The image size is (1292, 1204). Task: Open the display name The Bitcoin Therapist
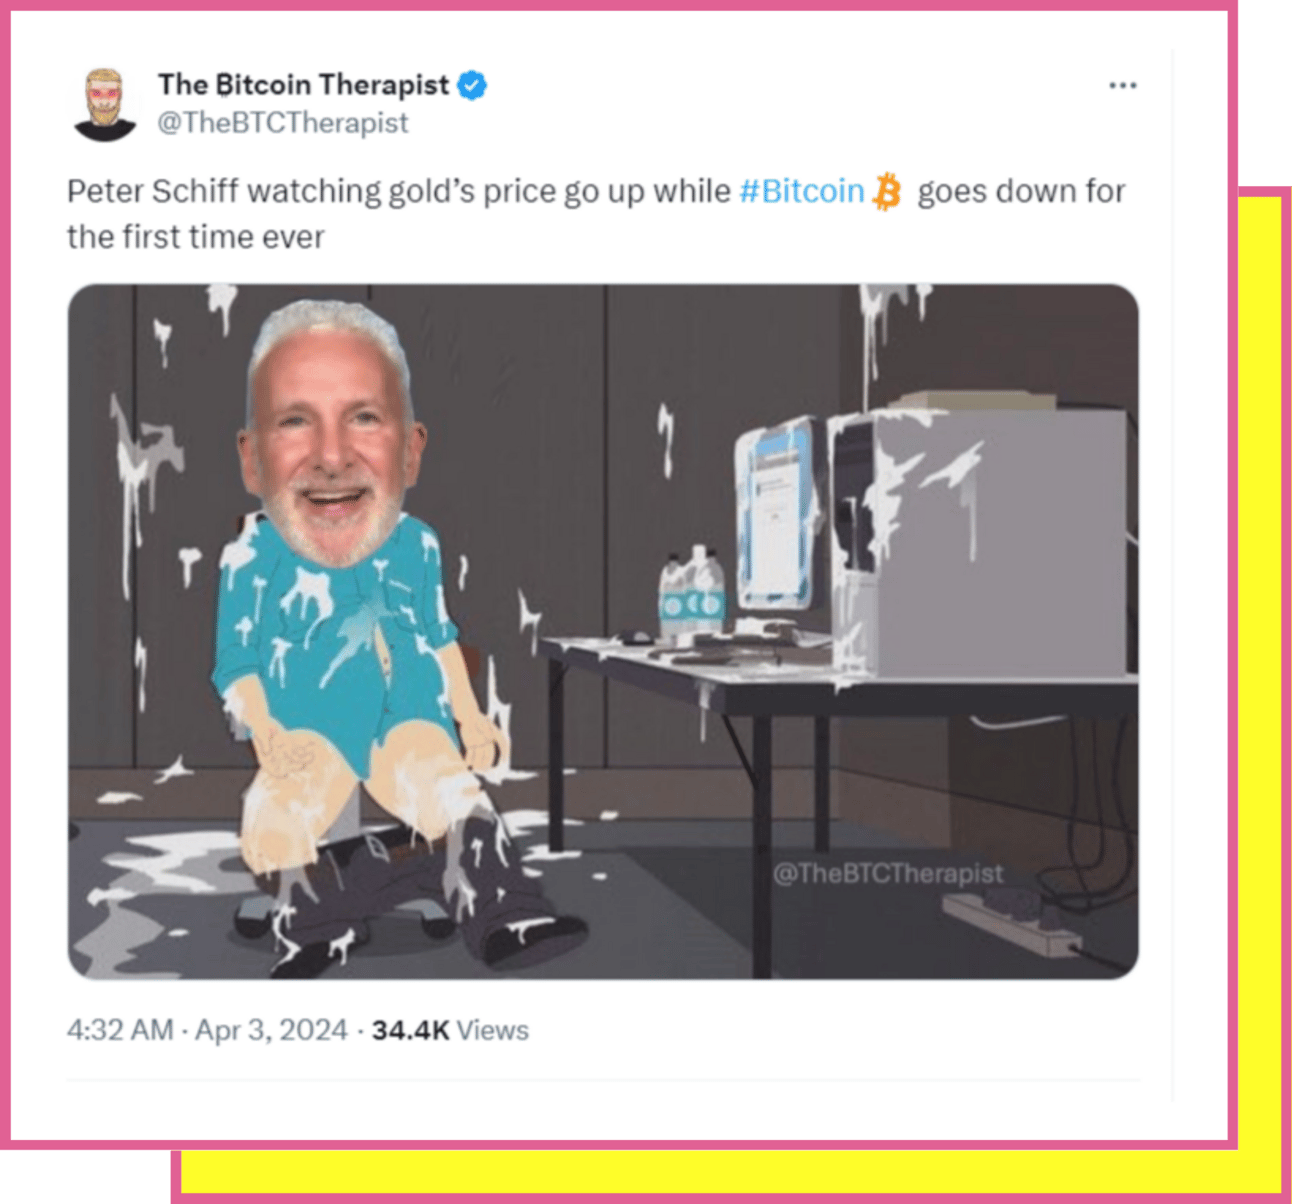pos(303,85)
